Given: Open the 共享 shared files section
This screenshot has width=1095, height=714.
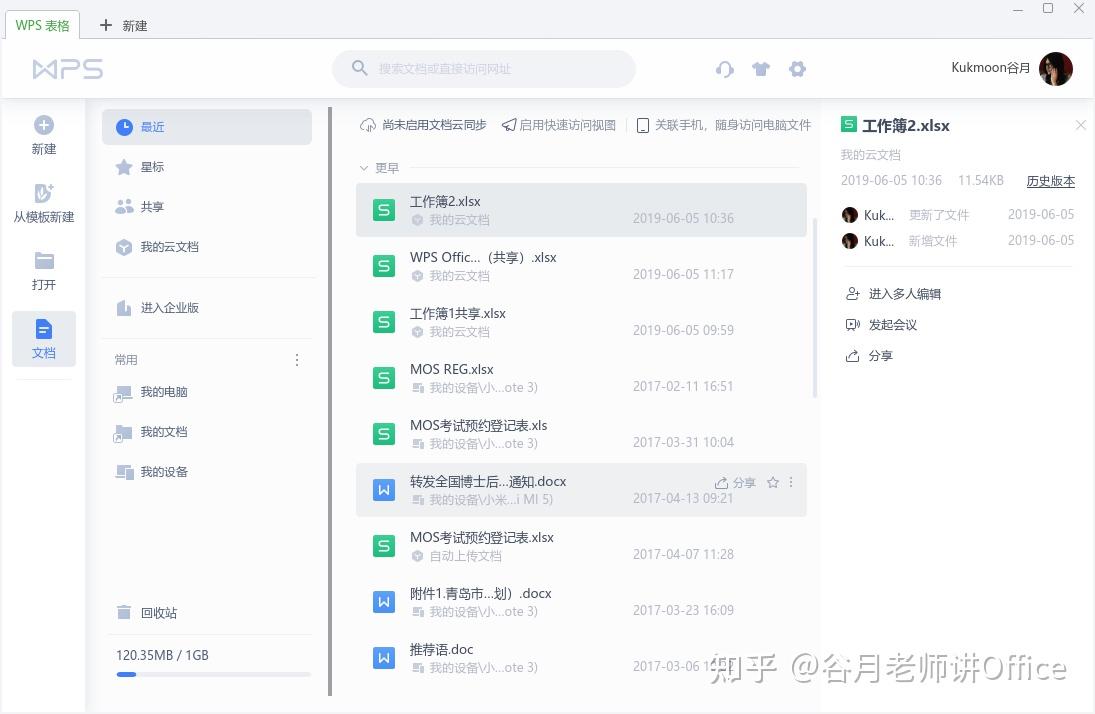Looking at the screenshot, I should 152,206.
